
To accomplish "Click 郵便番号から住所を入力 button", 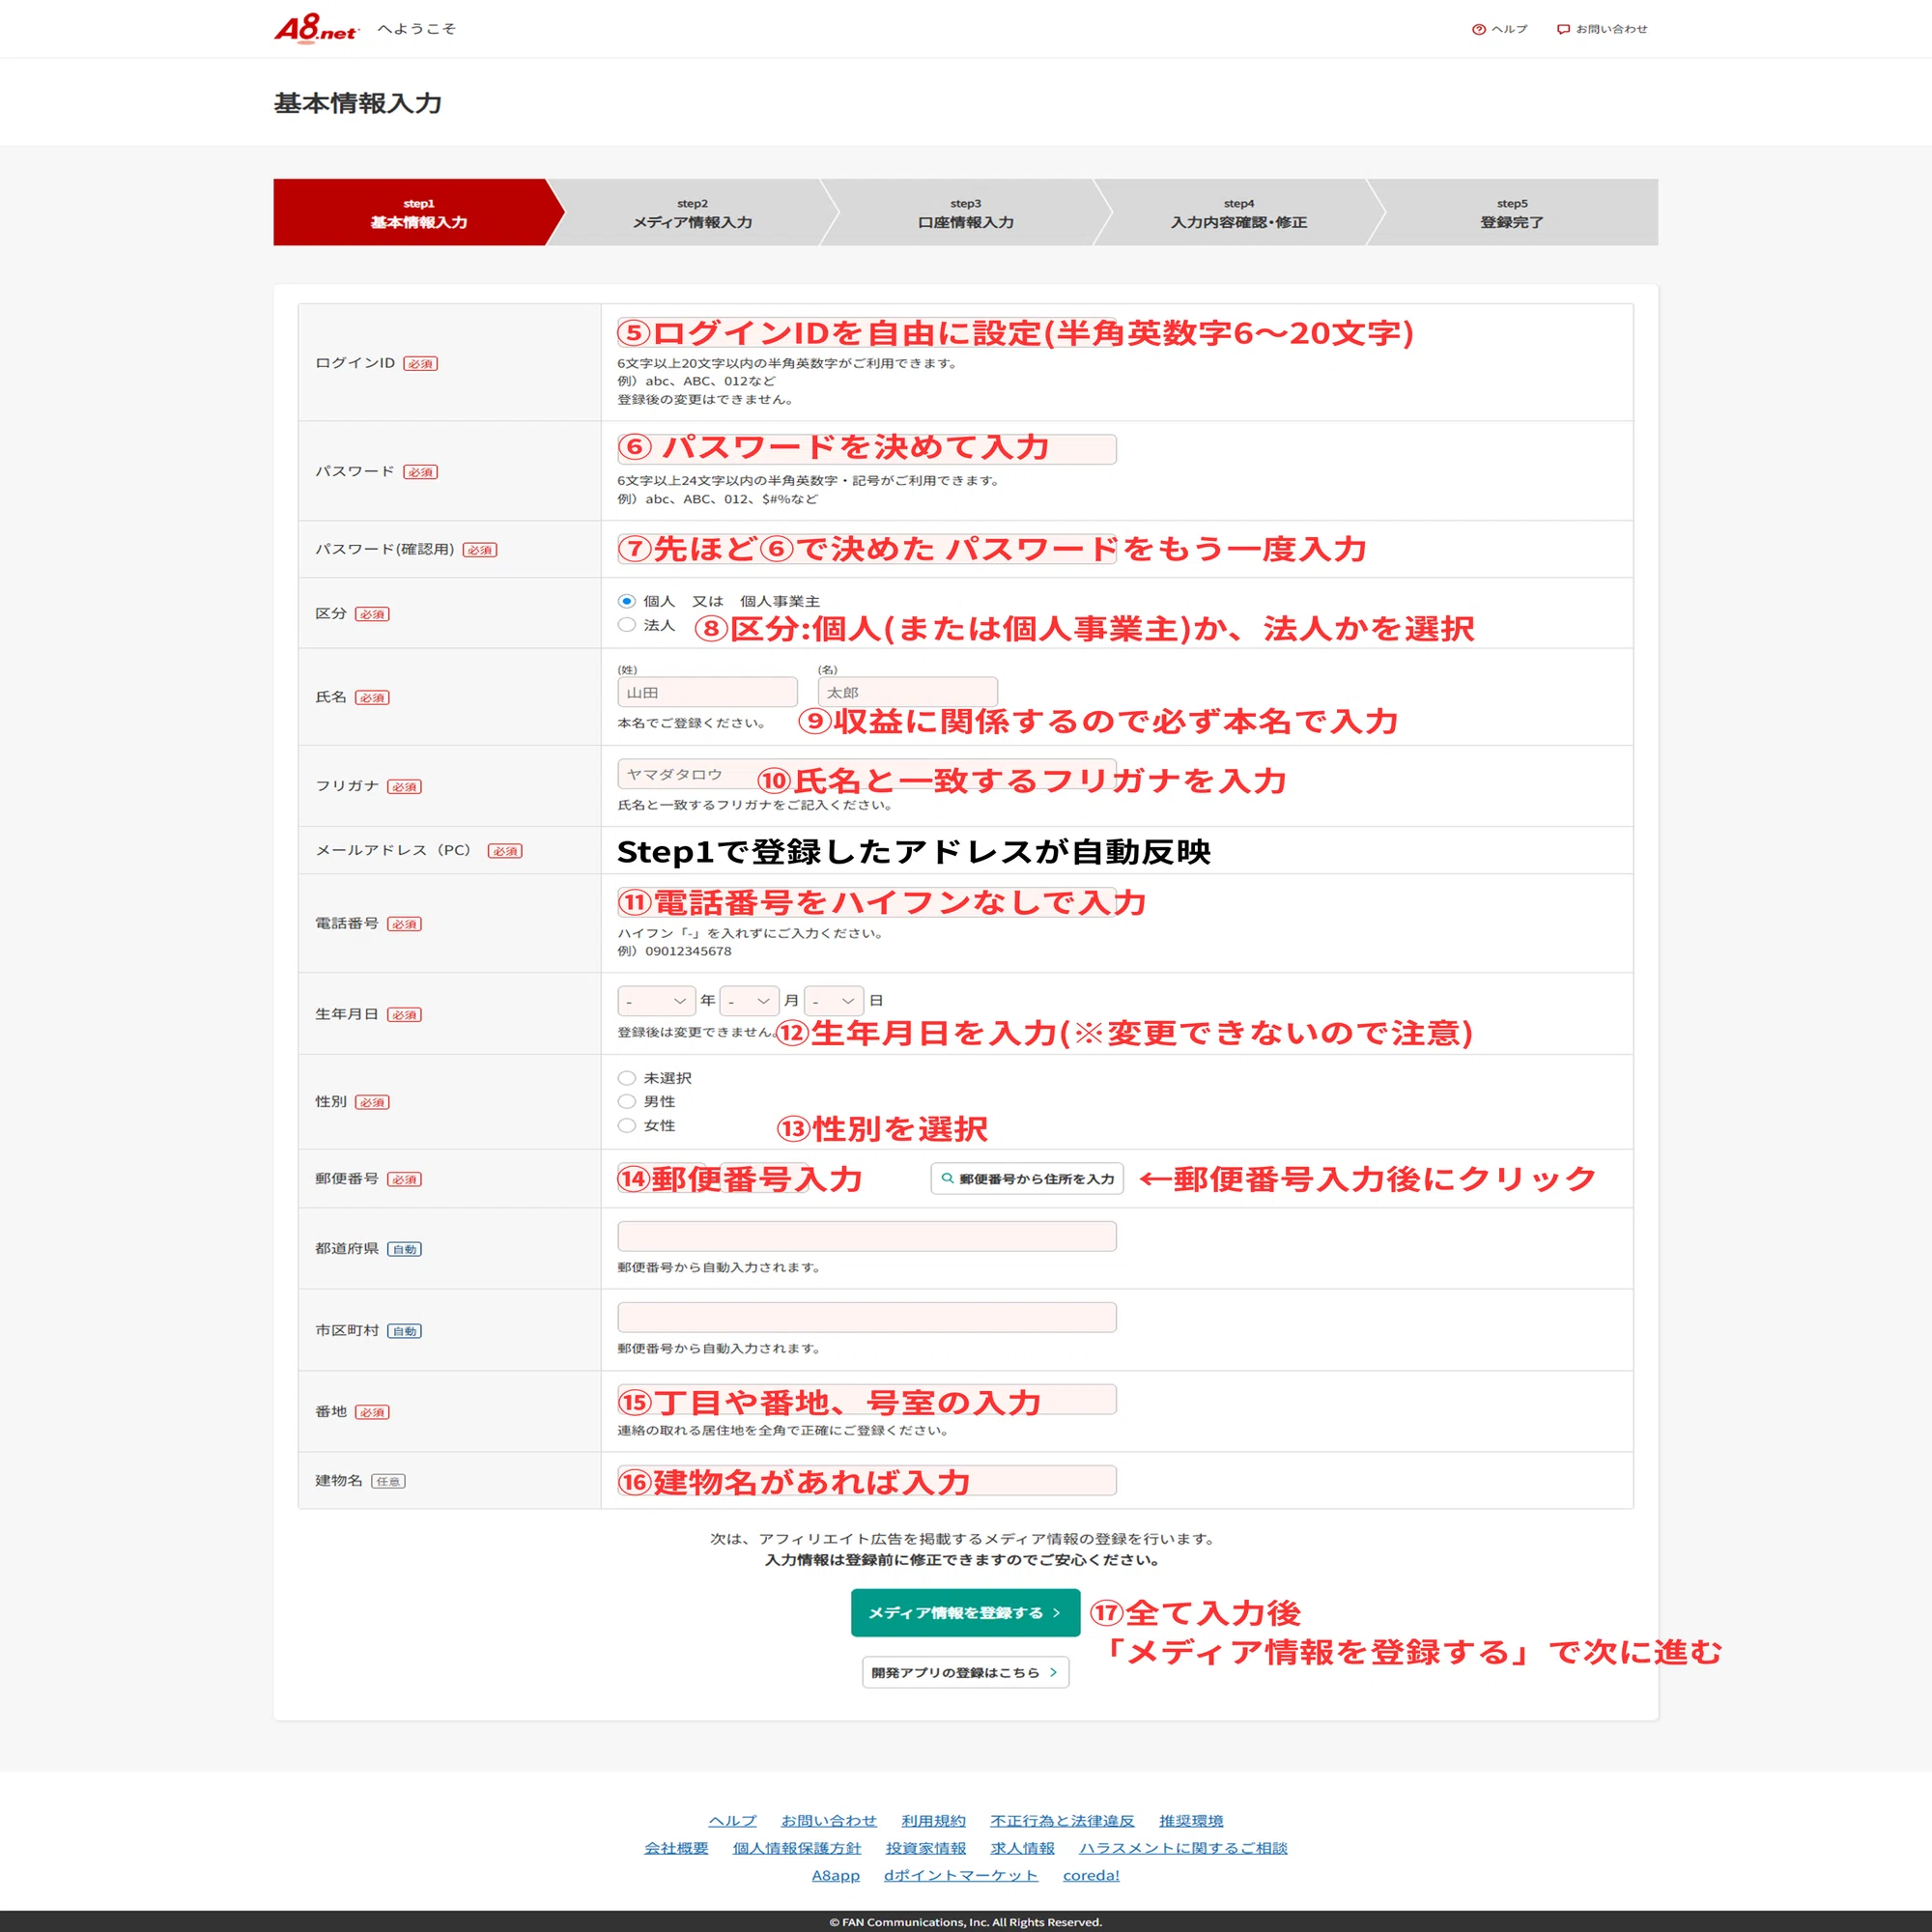I will (1027, 1179).
